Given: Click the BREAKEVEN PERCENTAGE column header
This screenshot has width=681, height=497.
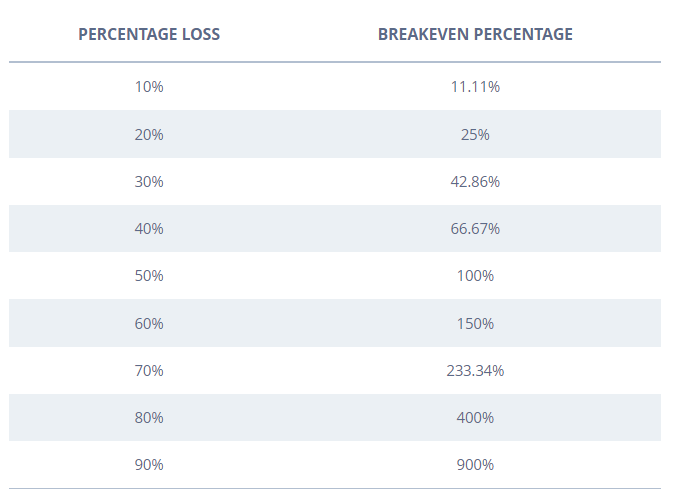Looking at the screenshot, I should point(475,34).
